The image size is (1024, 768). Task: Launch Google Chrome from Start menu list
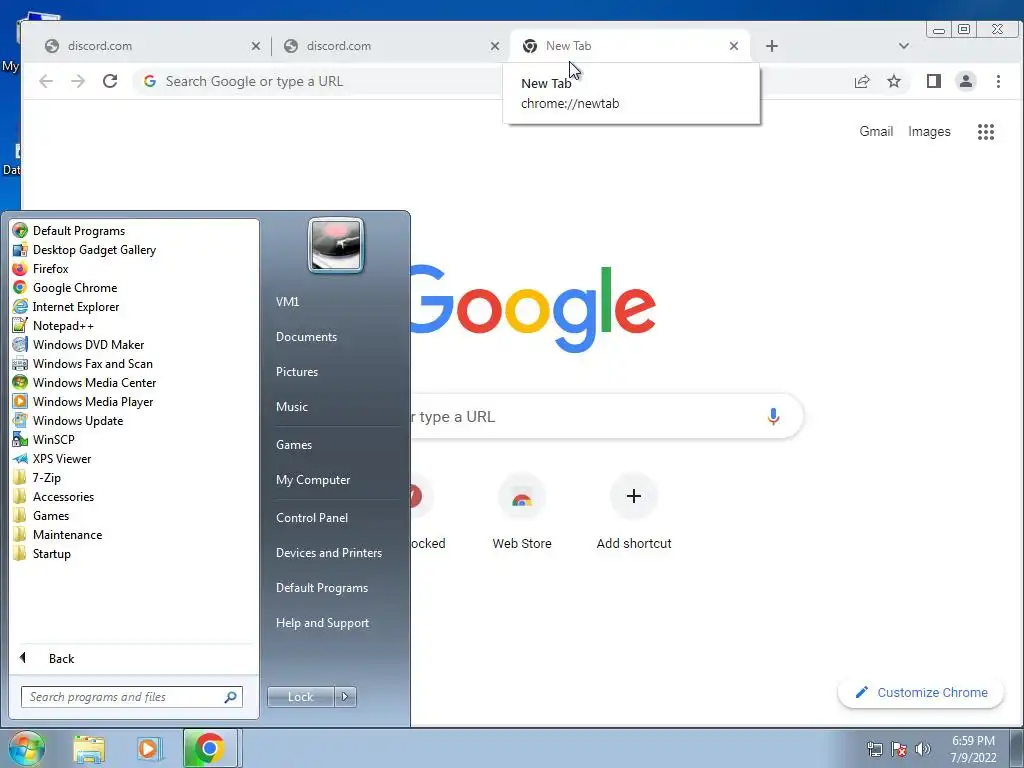click(x=134, y=287)
